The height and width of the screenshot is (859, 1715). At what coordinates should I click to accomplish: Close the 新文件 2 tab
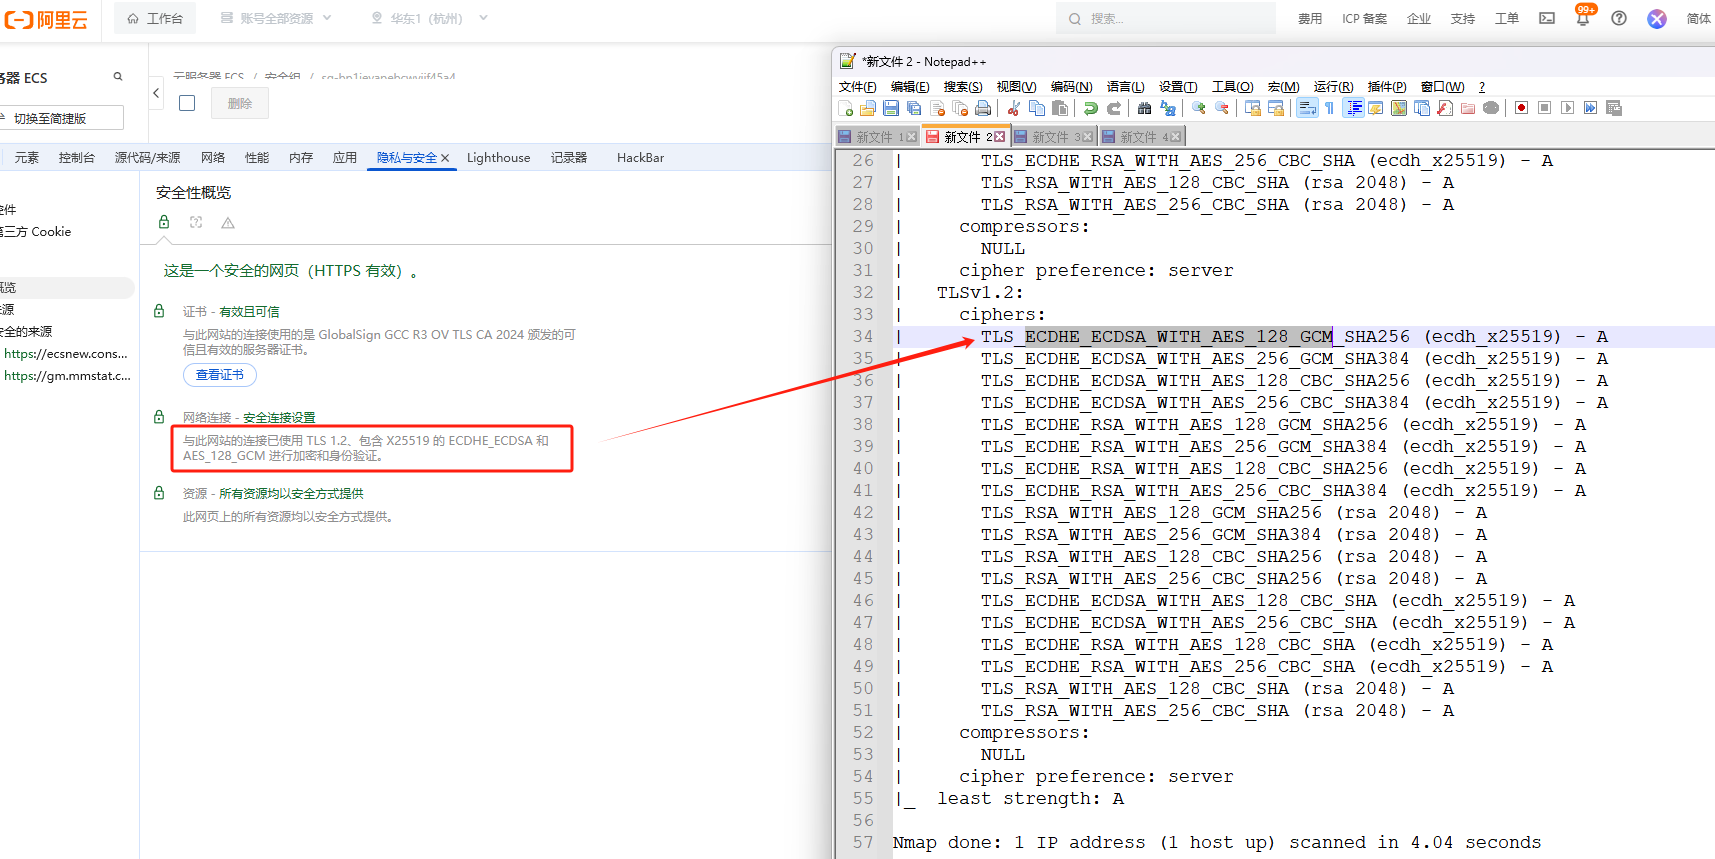pos(999,137)
